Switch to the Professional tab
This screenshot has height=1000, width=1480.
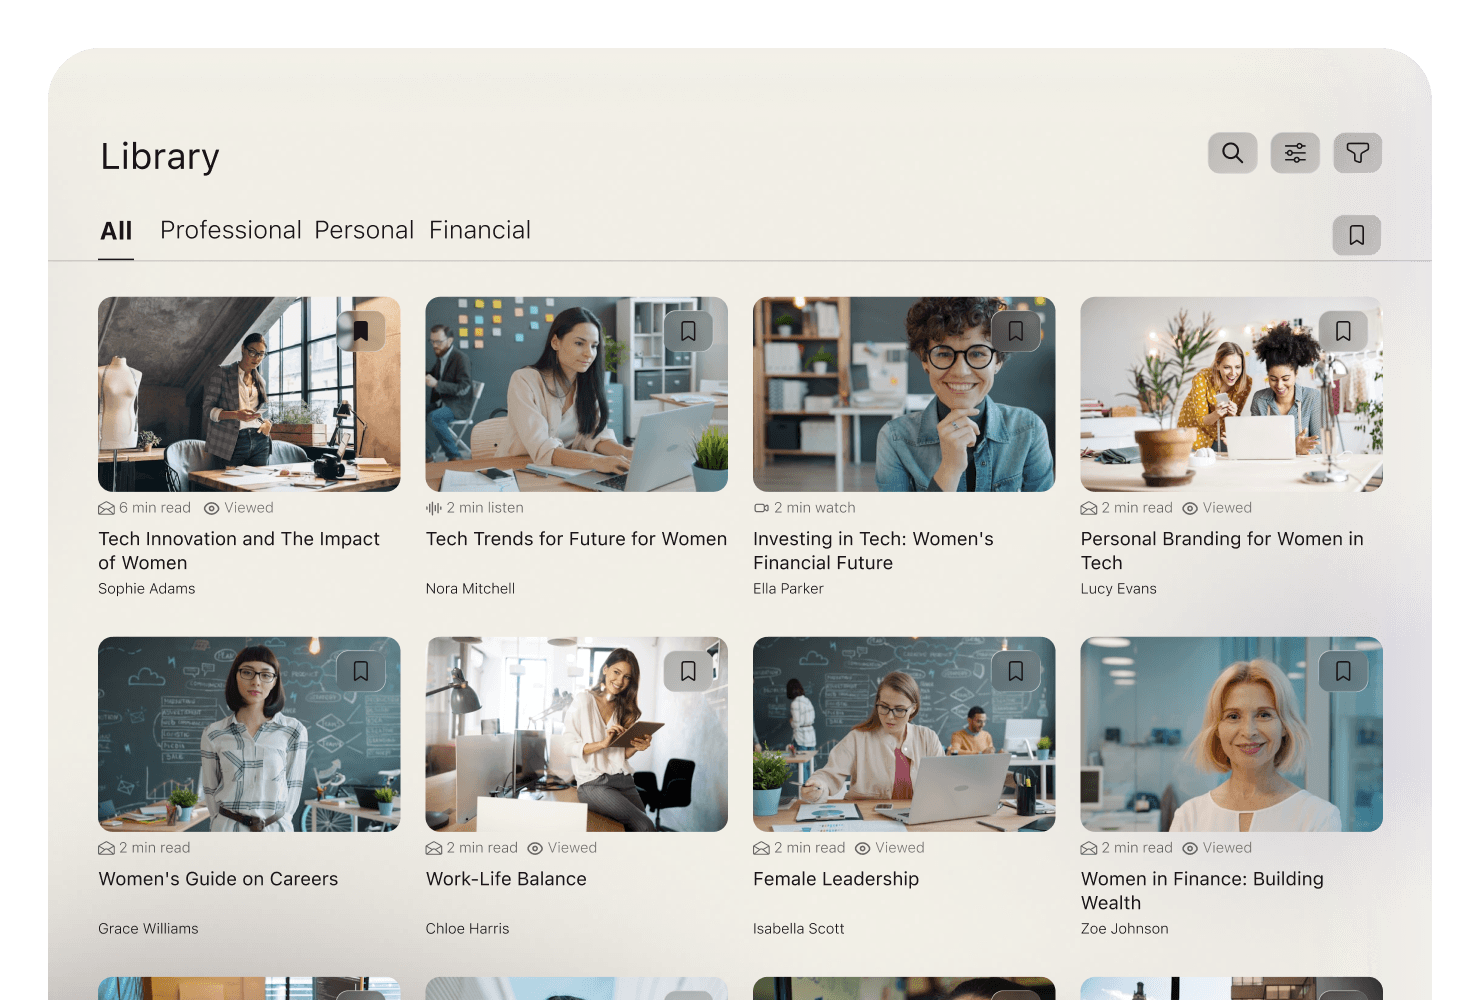(231, 230)
